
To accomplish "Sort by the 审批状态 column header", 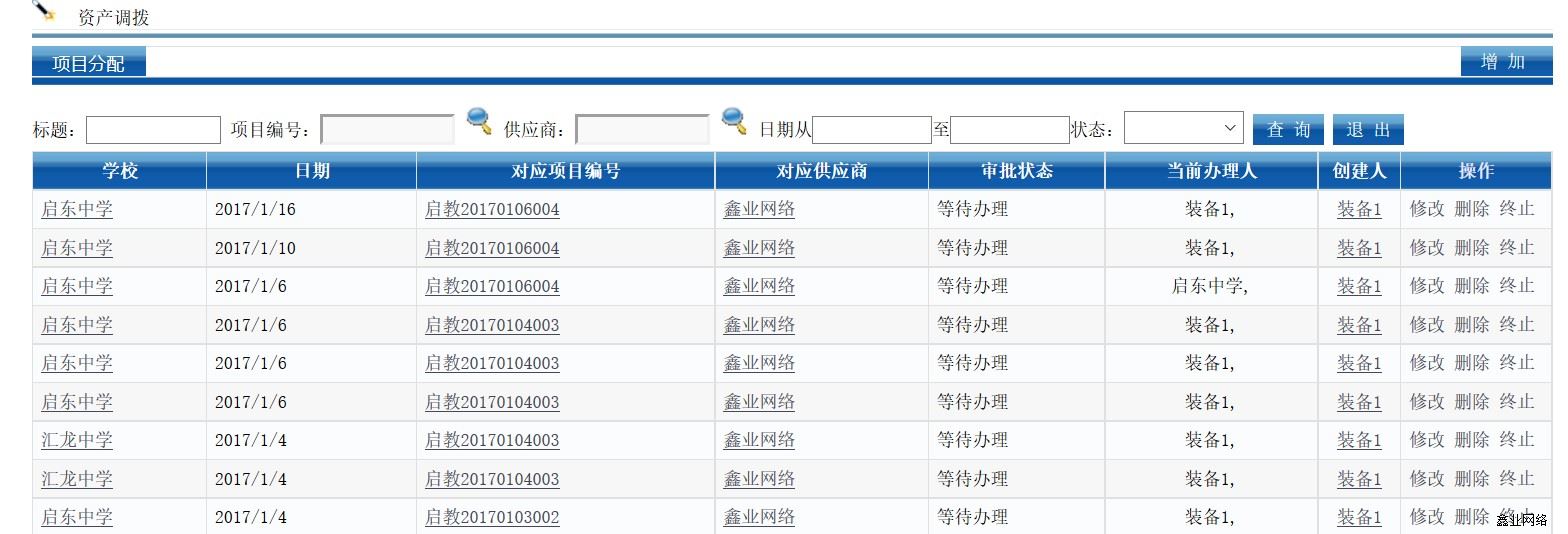I will click(x=1016, y=171).
